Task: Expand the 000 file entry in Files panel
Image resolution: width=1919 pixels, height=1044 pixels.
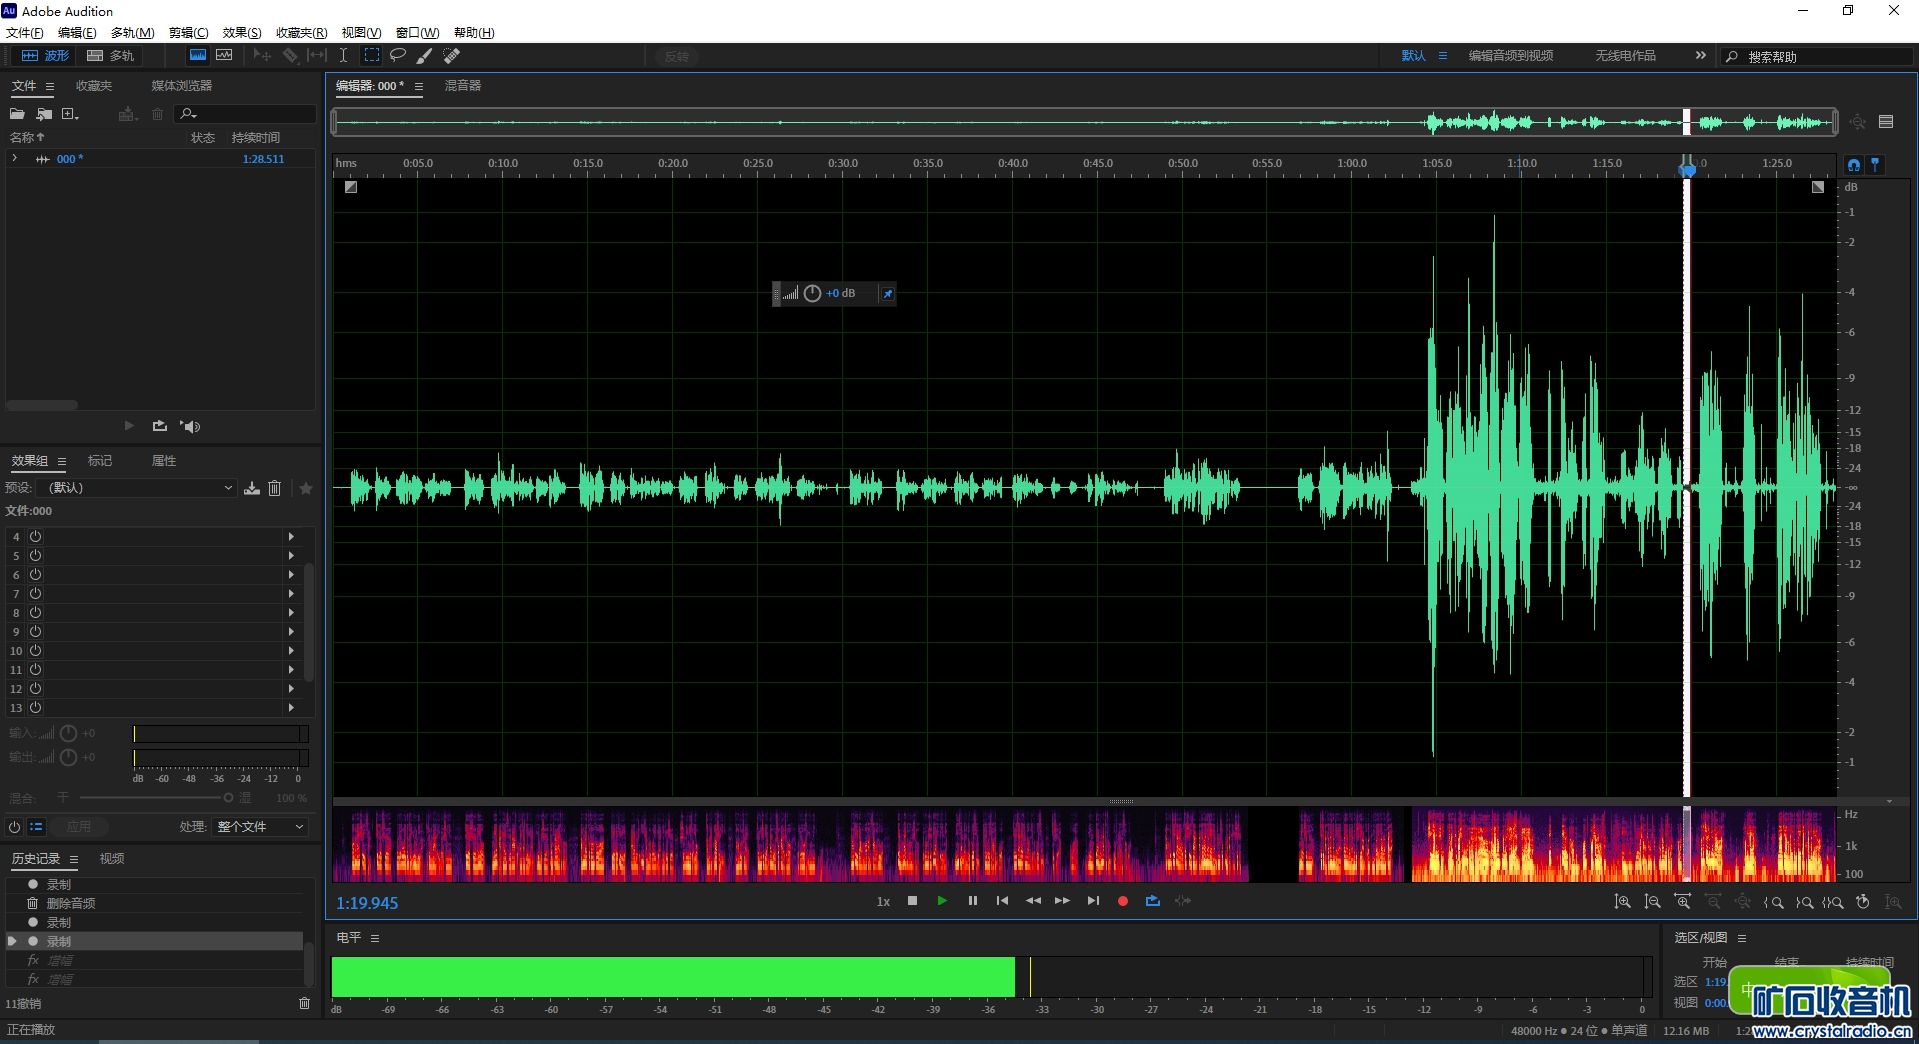Action: pos(15,159)
